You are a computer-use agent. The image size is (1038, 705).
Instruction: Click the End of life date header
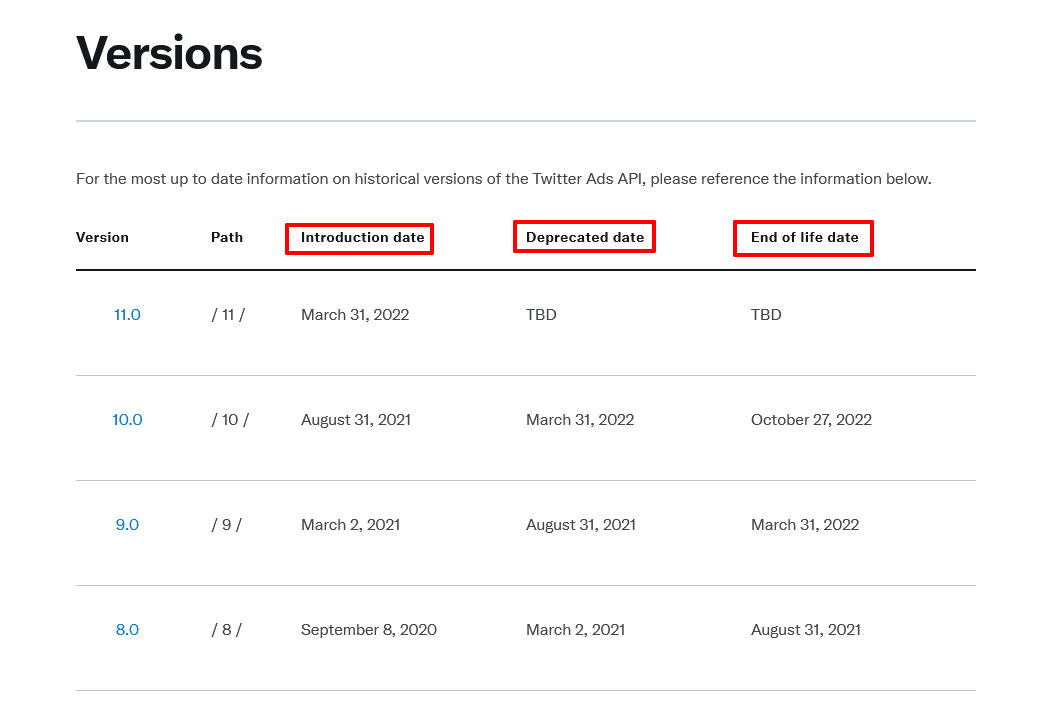(804, 238)
